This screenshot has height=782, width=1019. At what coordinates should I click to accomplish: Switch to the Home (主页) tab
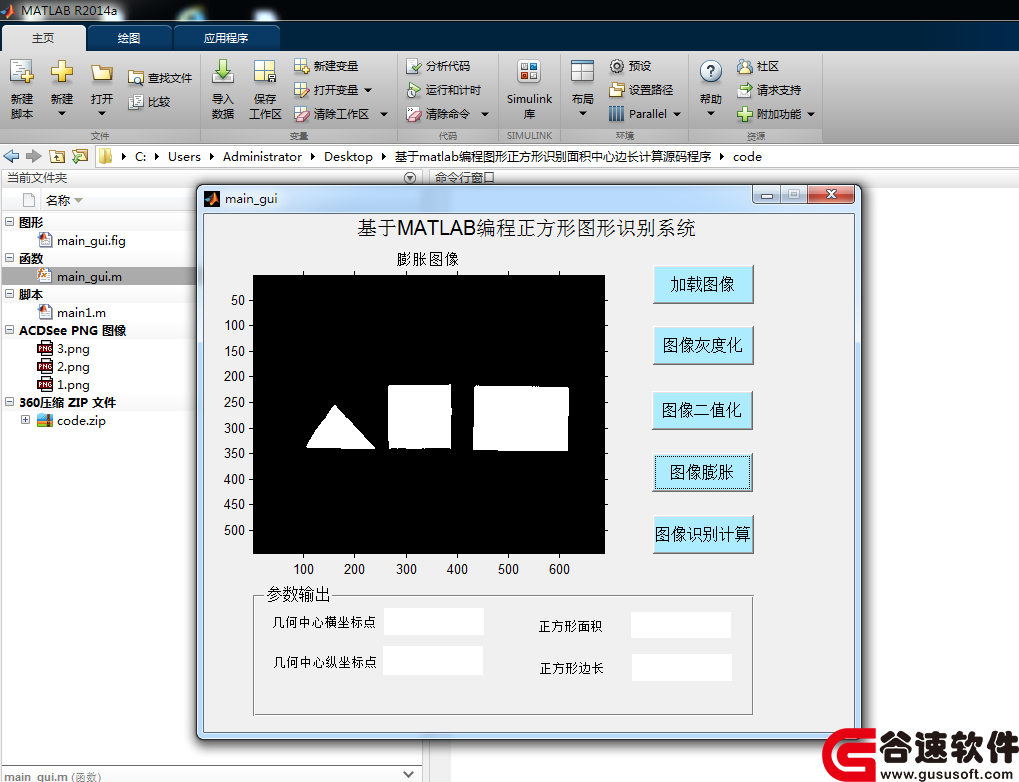click(43, 38)
